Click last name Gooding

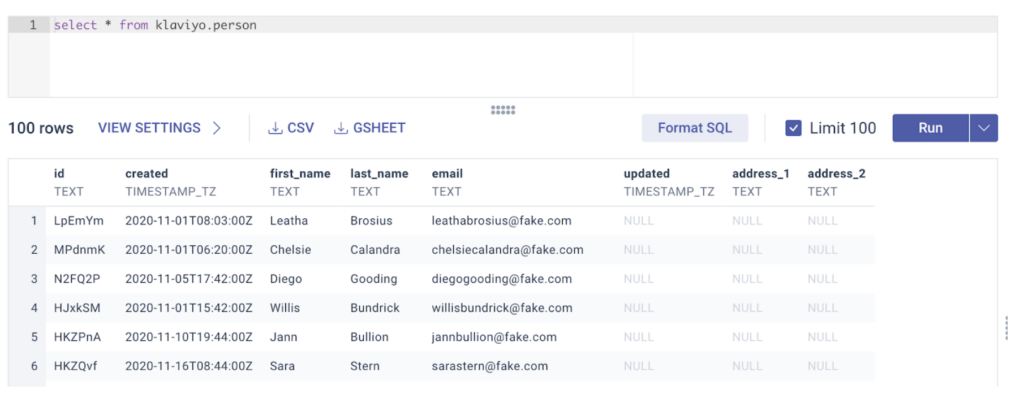coord(374,279)
